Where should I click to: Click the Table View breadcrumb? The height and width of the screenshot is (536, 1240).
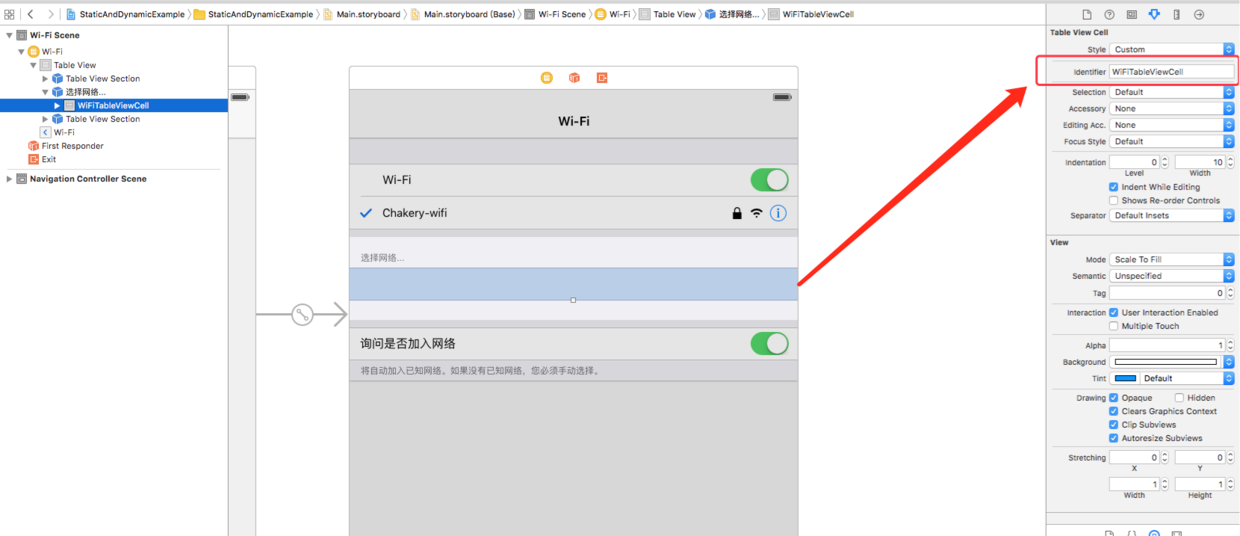pos(668,15)
